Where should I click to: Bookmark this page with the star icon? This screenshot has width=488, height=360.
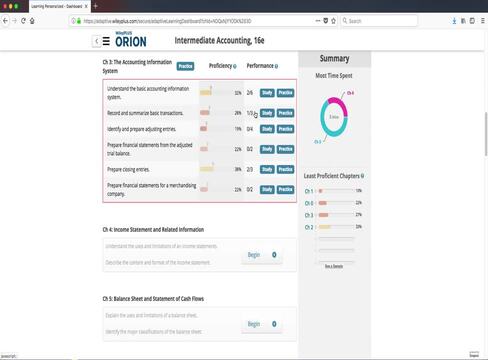coord(333,21)
